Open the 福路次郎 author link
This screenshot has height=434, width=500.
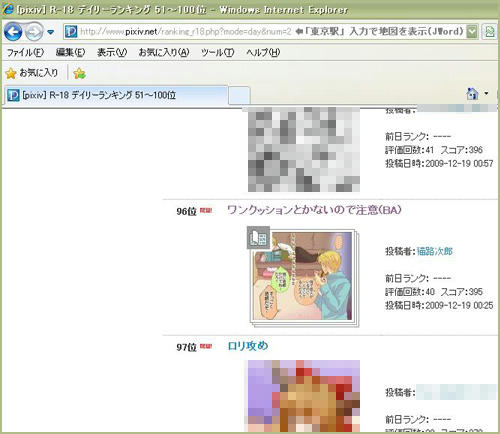pyautogui.click(x=435, y=251)
